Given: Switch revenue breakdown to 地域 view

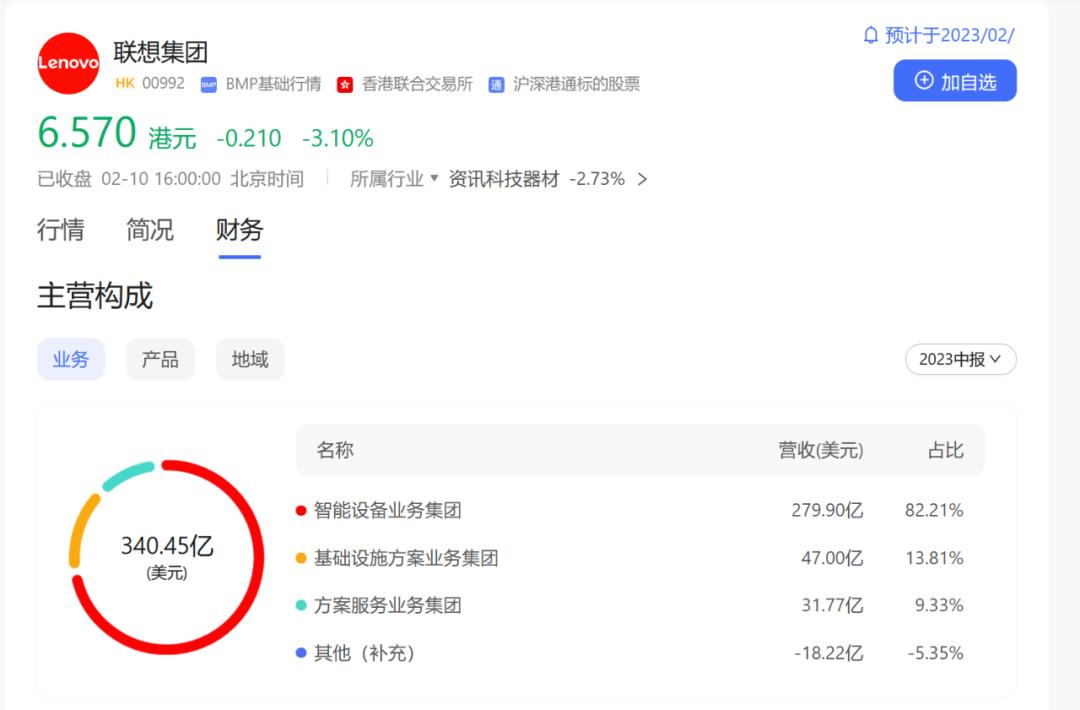Looking at the screenshot, I should coord(249,359).
